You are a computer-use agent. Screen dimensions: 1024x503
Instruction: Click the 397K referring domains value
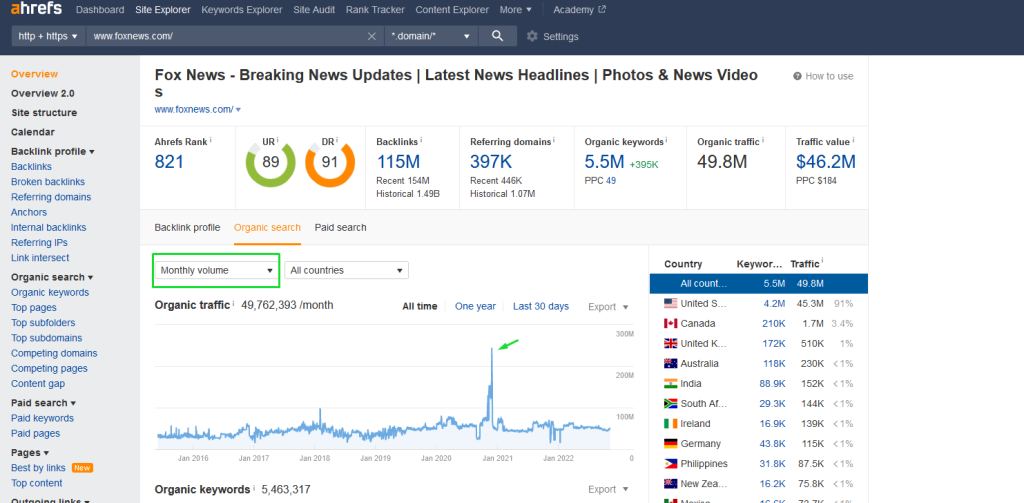492,161
